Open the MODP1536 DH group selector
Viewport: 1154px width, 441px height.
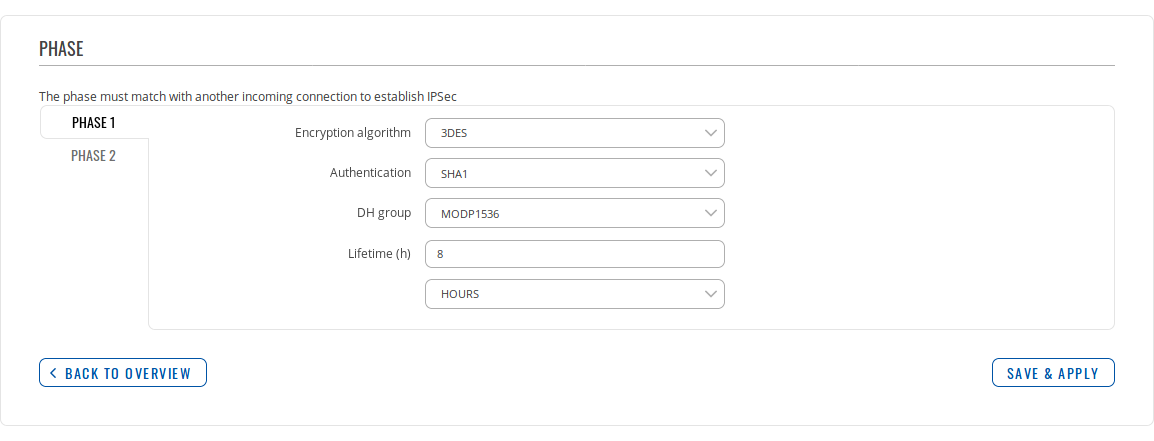(574, 213)
